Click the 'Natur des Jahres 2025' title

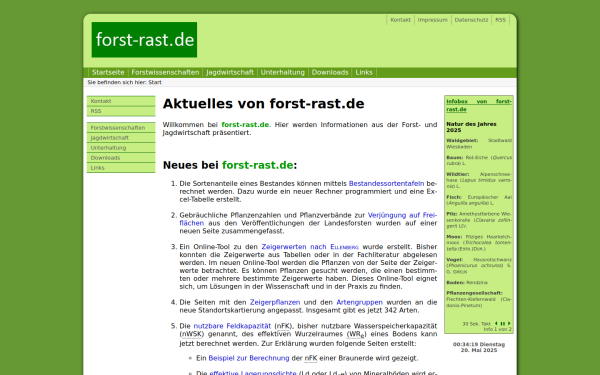pyautogui.click(x=471, y=127)
